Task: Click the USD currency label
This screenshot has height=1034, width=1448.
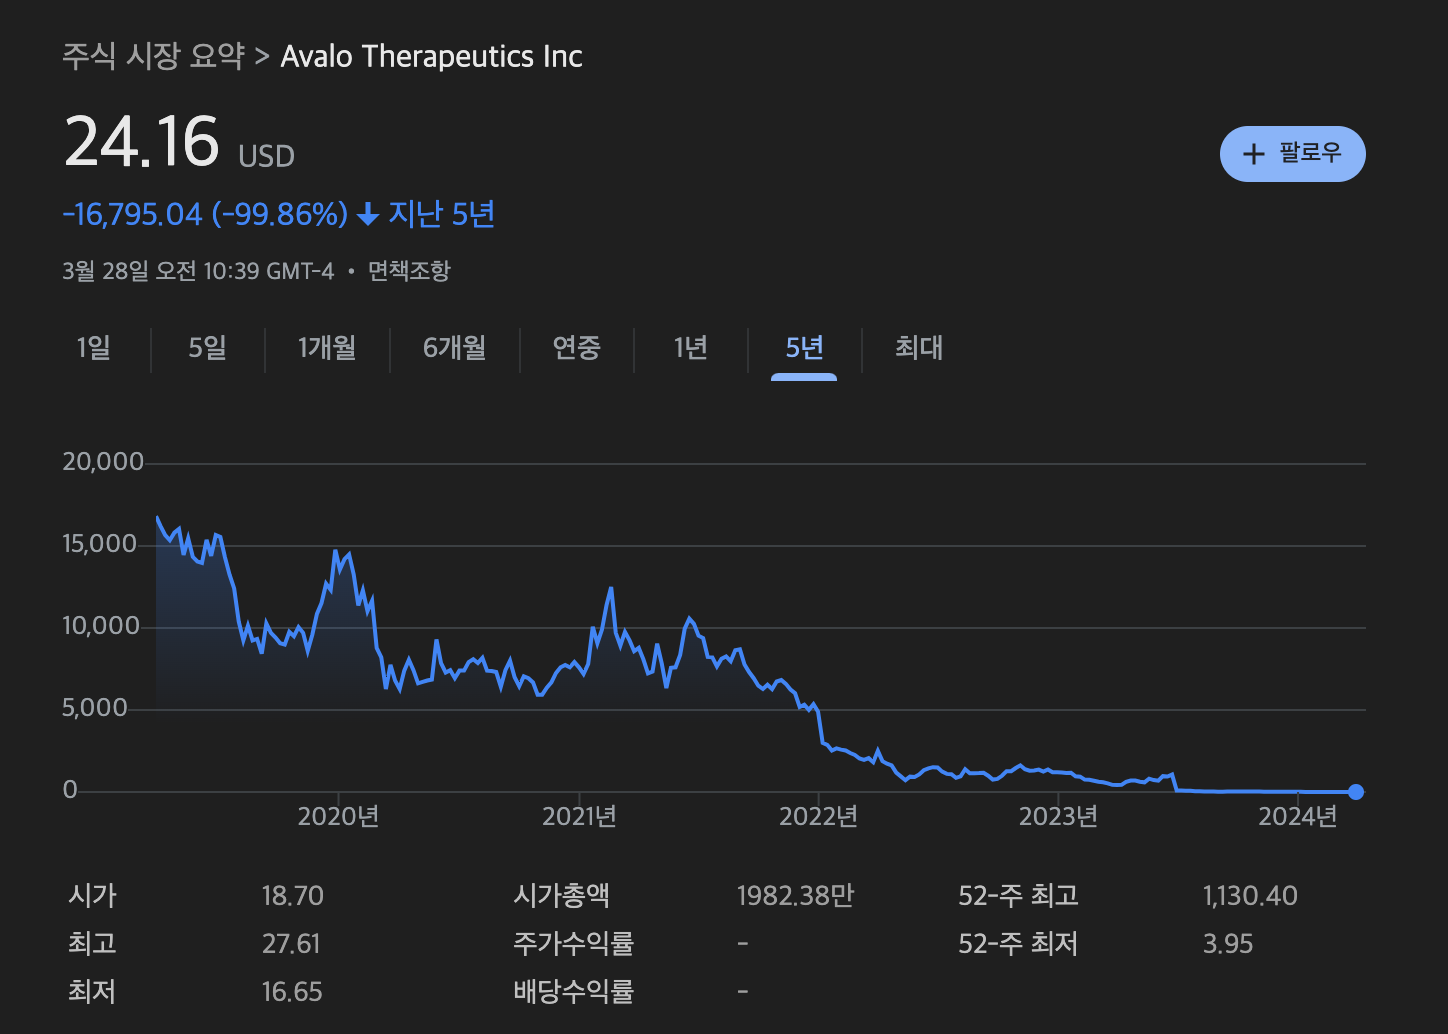Action: 266,157
